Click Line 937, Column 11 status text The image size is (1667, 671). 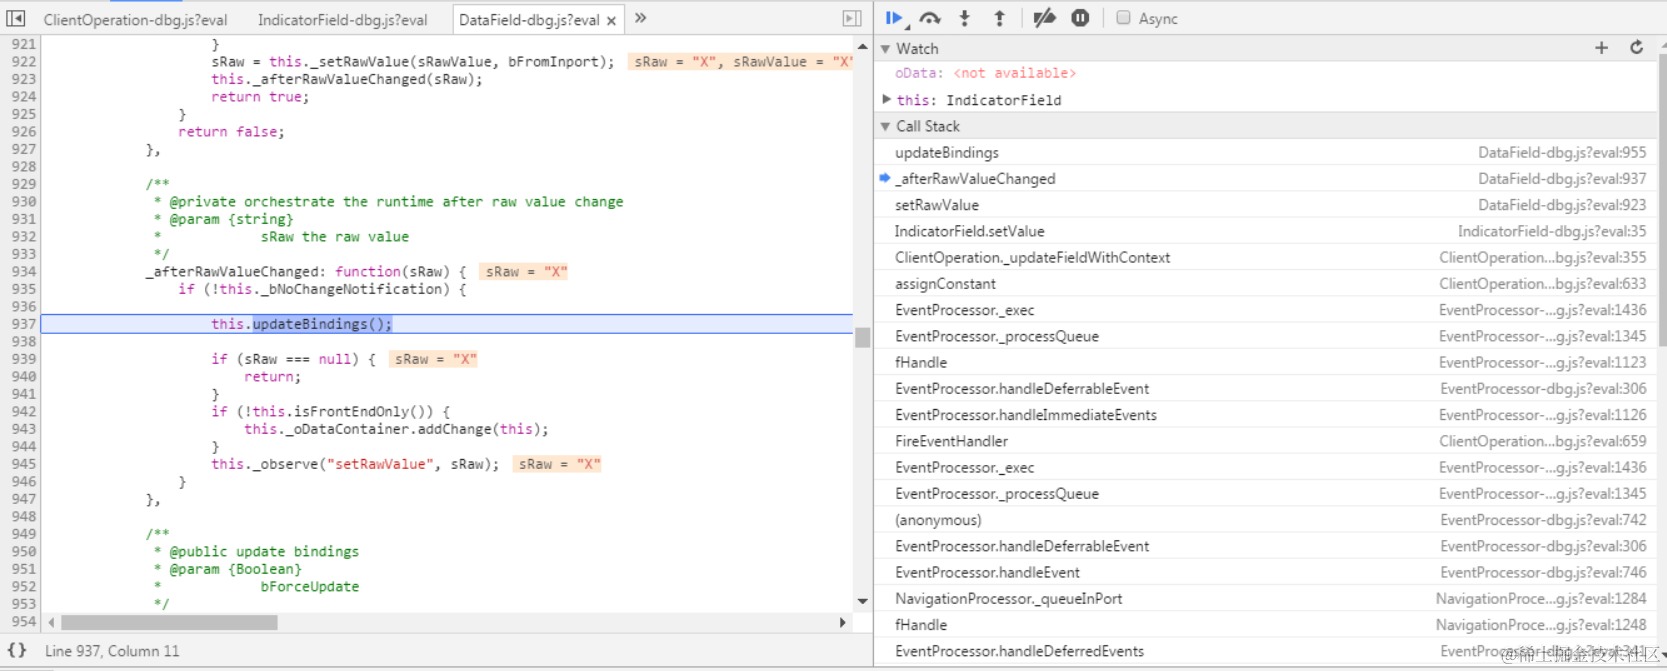click(112, 651)
